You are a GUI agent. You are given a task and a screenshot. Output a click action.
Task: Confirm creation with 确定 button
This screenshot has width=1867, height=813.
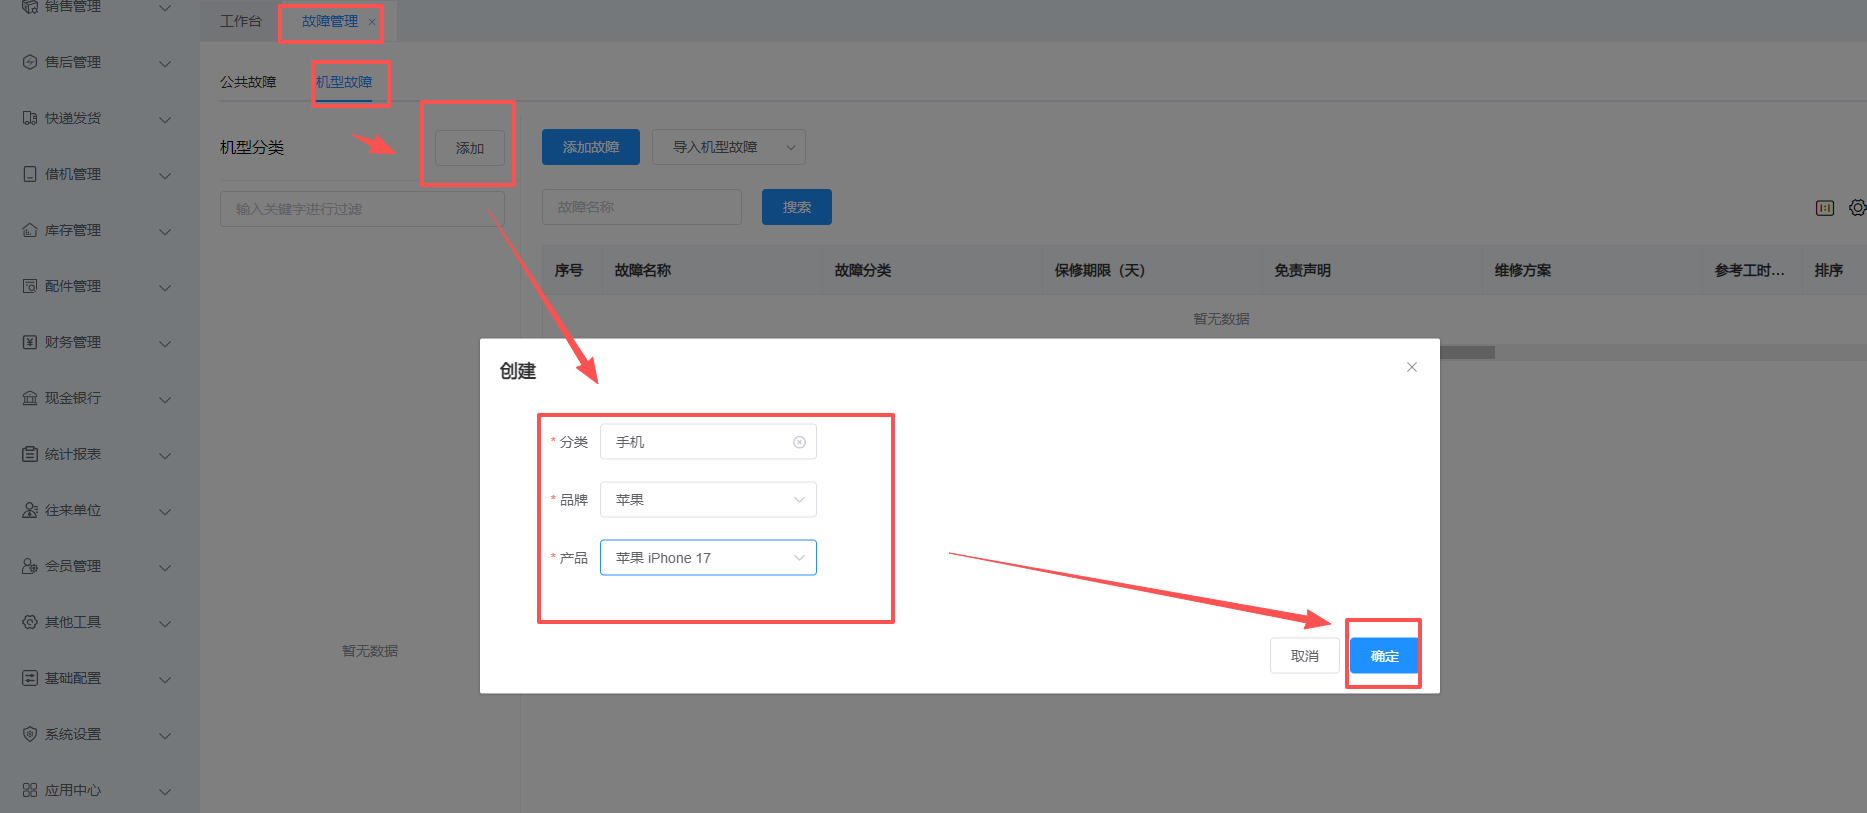[1384, 656]
